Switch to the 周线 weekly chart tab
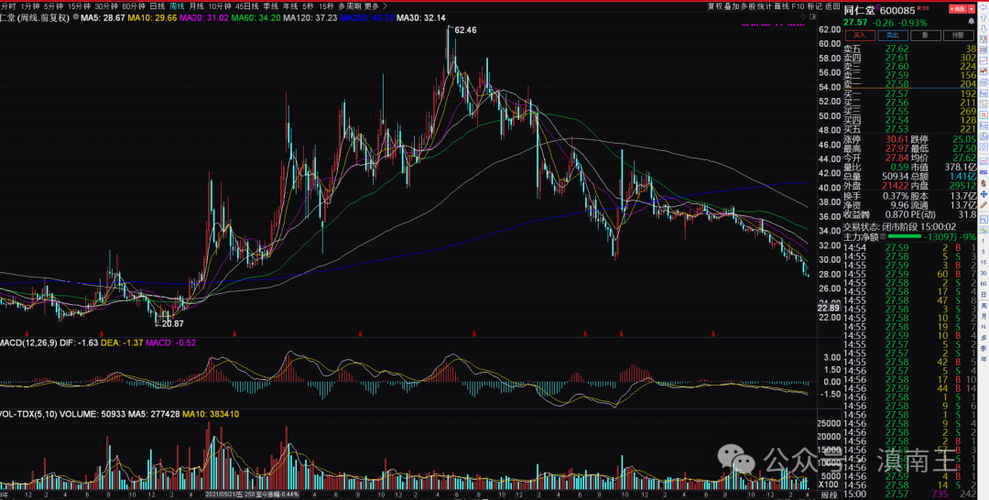The width and height of the screenshot is (989, 500). [177, 6]
